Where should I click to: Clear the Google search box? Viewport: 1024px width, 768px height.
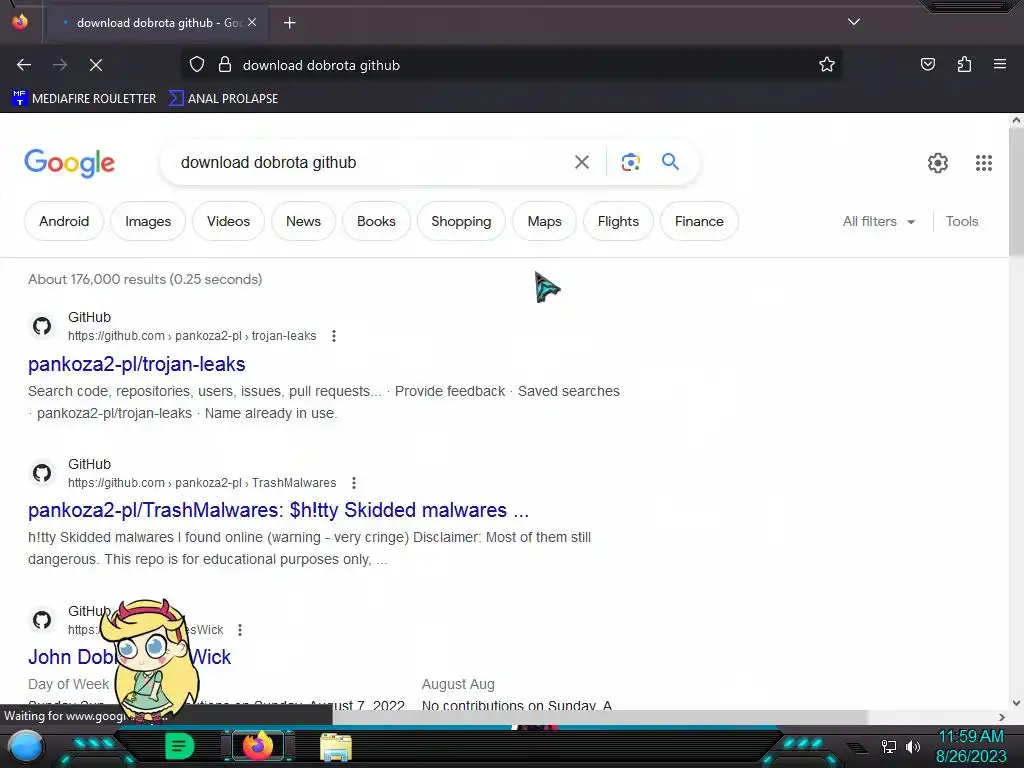[582, 162]
